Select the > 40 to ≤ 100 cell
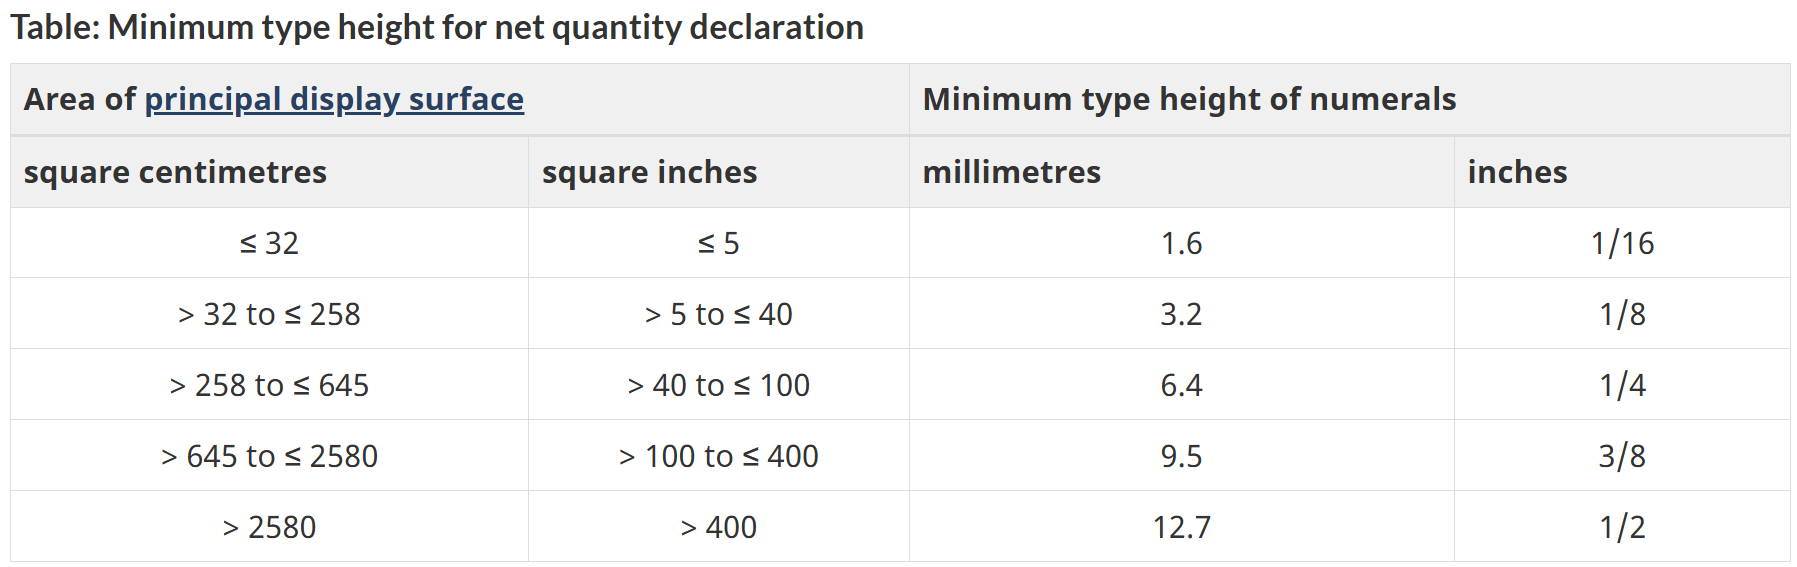Viewport: 1797px width, 567px height. (x=718, y=385)
